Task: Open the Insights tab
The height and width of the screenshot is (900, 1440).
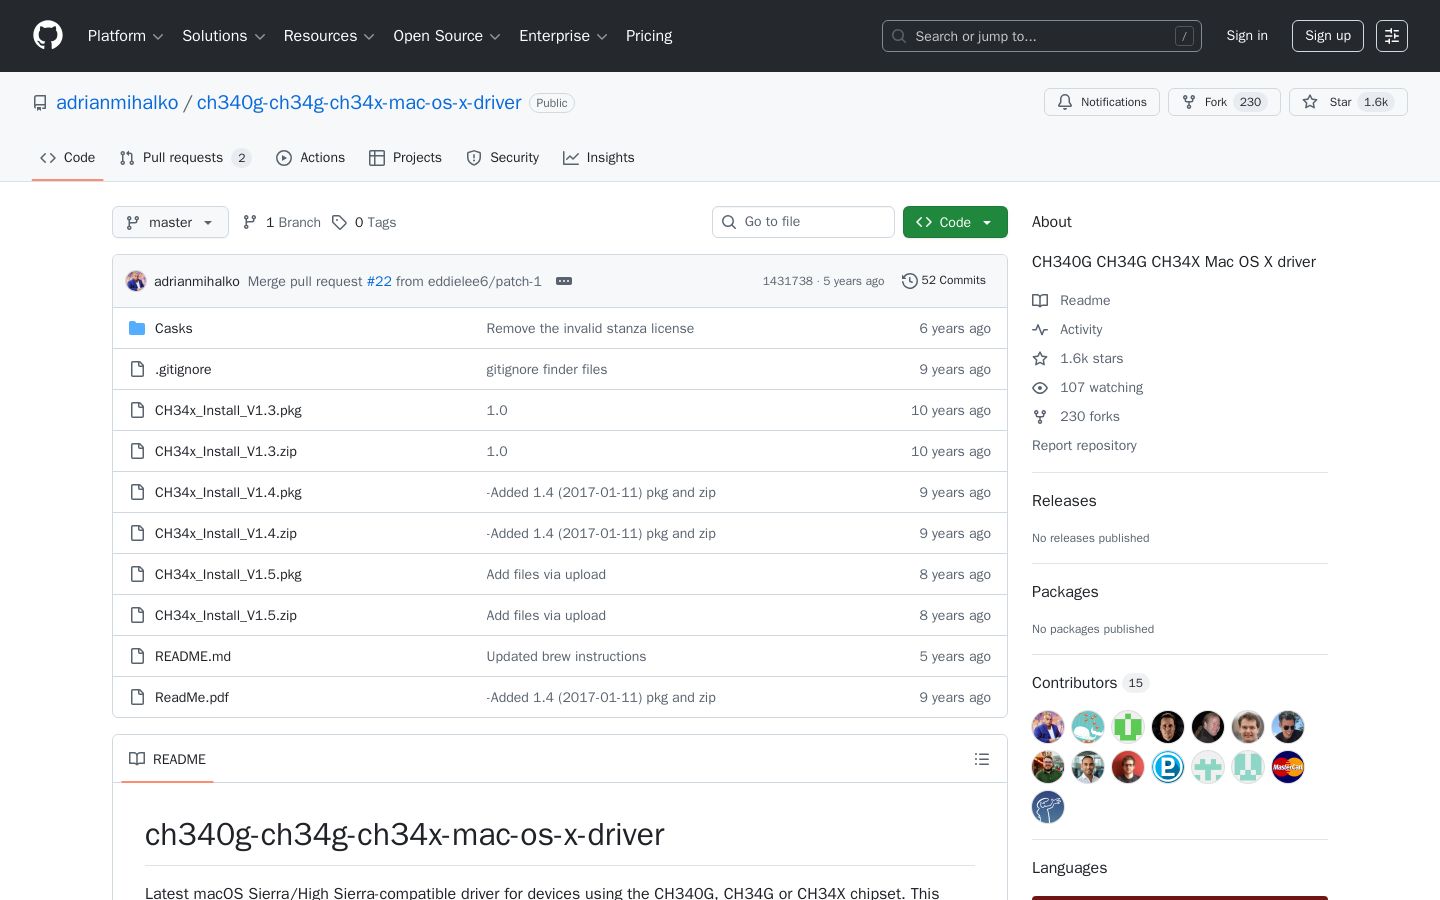Action: click(x=598, y=158)
